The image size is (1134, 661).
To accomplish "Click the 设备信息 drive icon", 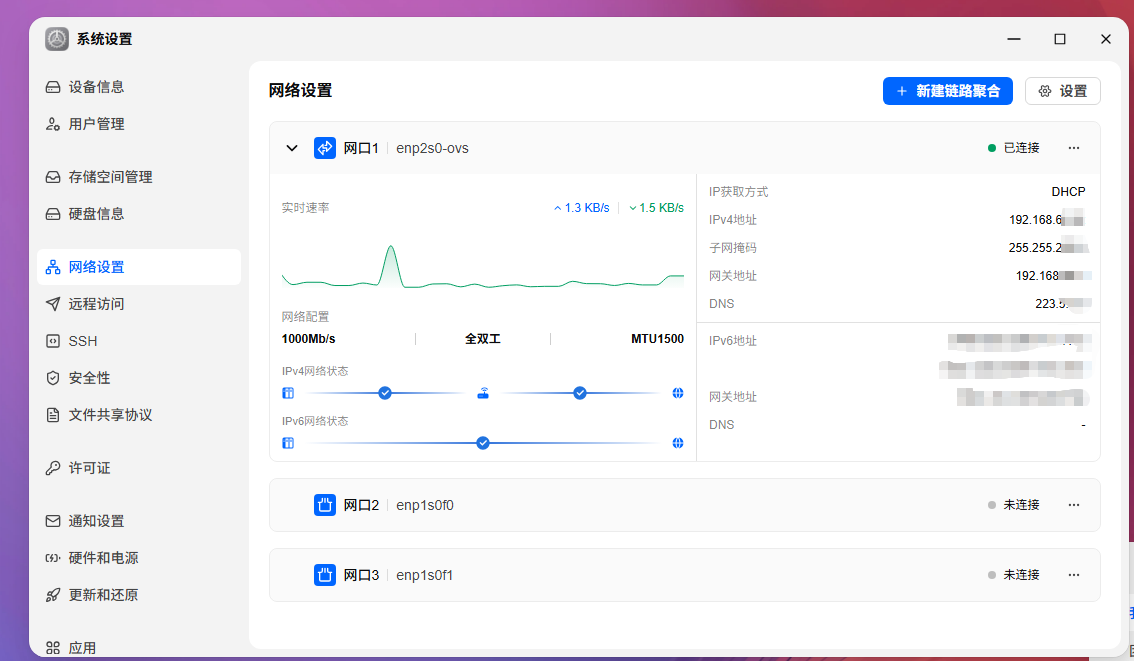I will 53,87.
